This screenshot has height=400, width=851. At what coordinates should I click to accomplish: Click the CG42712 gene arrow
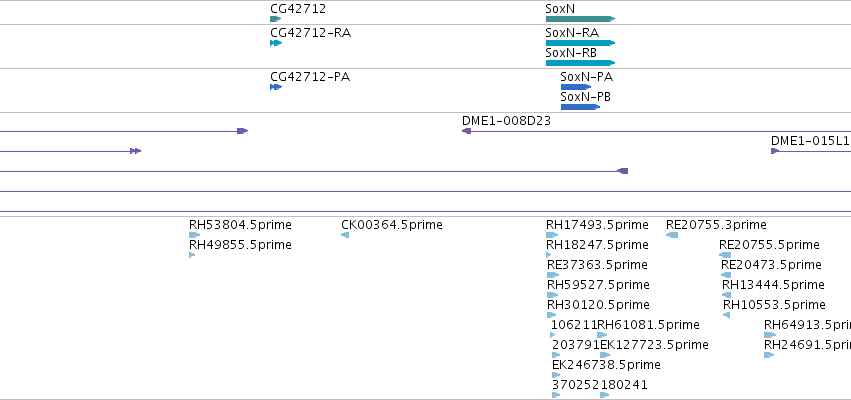tap(276, 19)
